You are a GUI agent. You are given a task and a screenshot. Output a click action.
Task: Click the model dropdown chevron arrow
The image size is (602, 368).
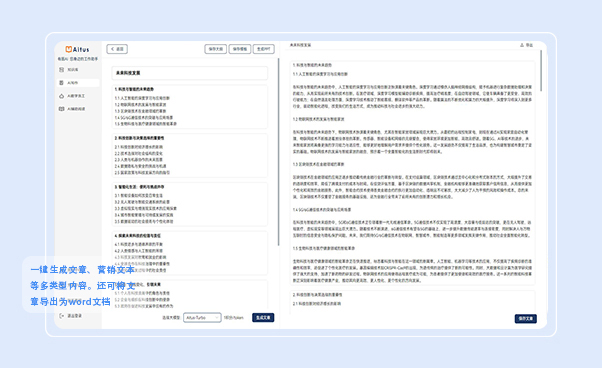pos(217,318)
